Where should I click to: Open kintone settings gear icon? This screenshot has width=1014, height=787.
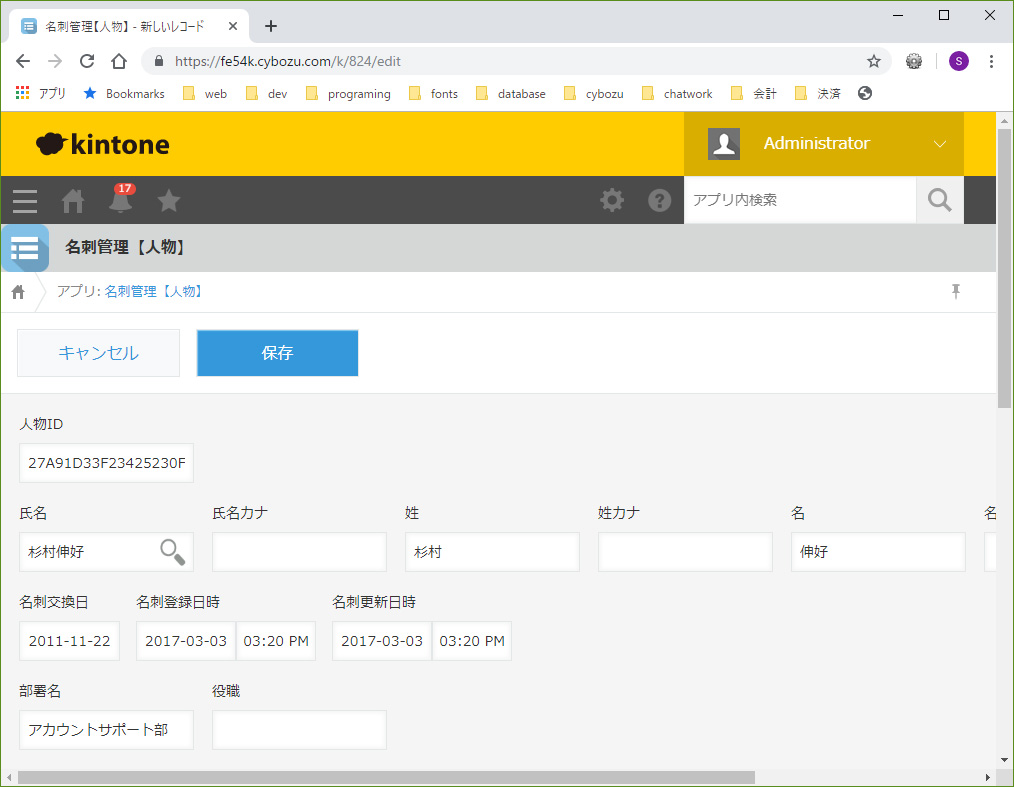pyautogui.click(x=612, y=200)
